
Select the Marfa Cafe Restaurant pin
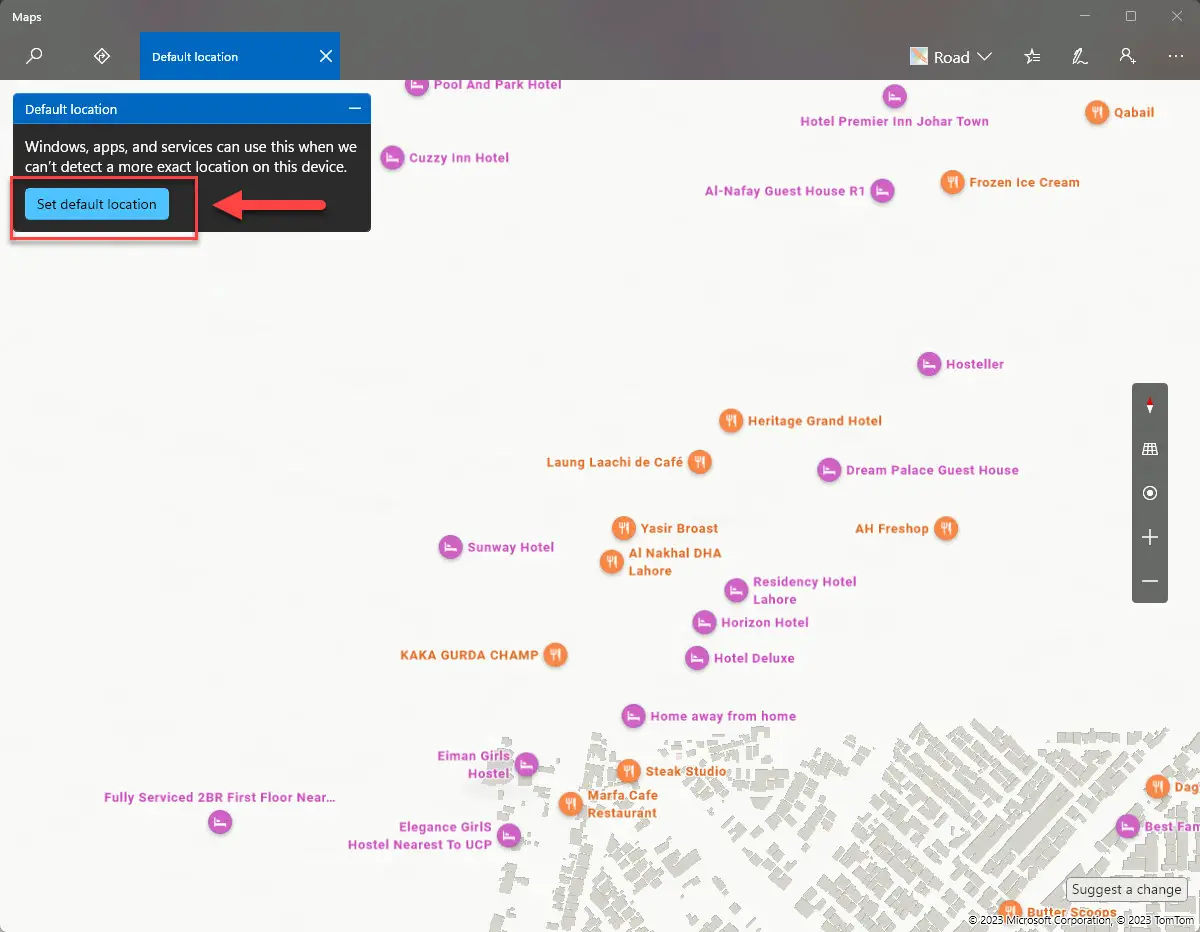pyautogui.click(x=570, y=804)
